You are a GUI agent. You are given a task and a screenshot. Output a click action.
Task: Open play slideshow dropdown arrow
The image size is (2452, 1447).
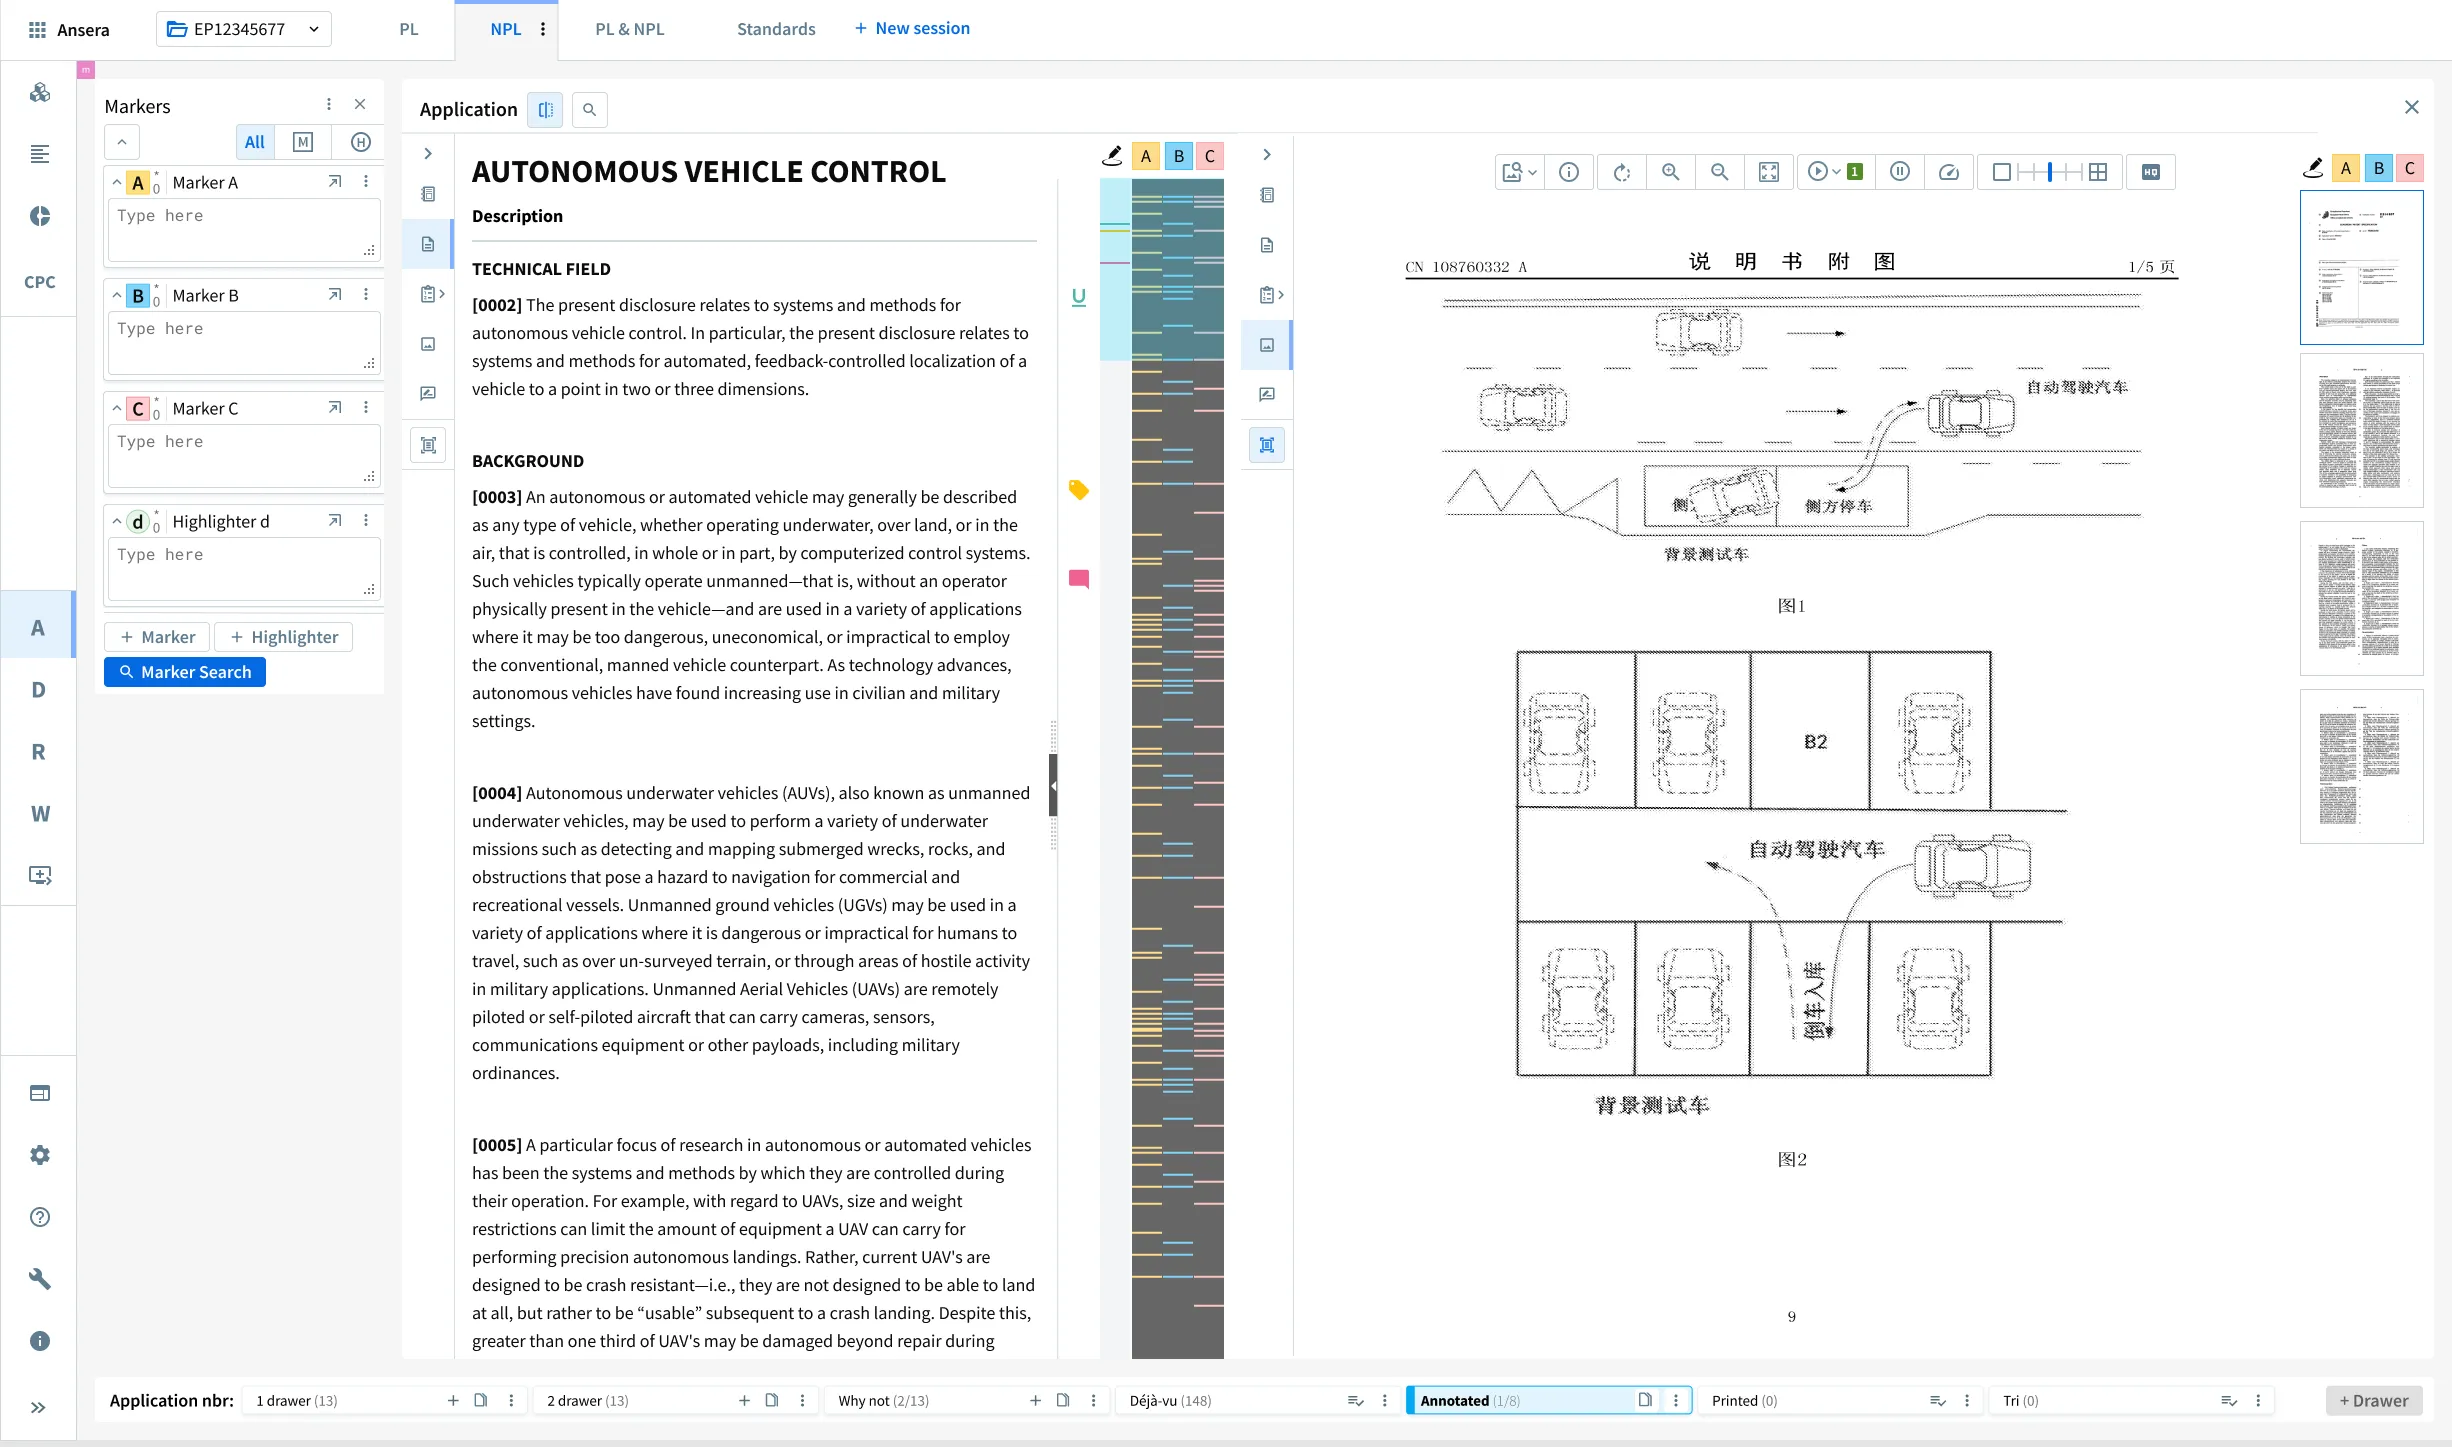1836,172
